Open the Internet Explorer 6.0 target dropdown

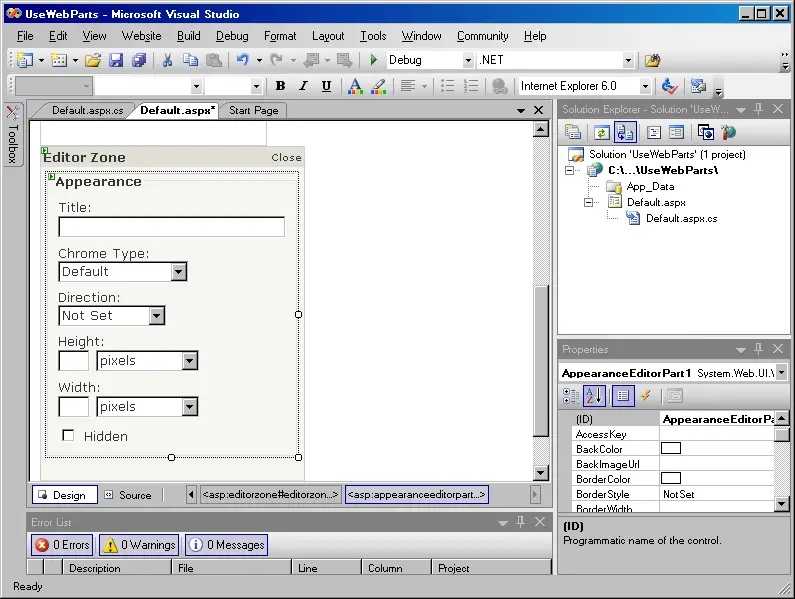645,86
